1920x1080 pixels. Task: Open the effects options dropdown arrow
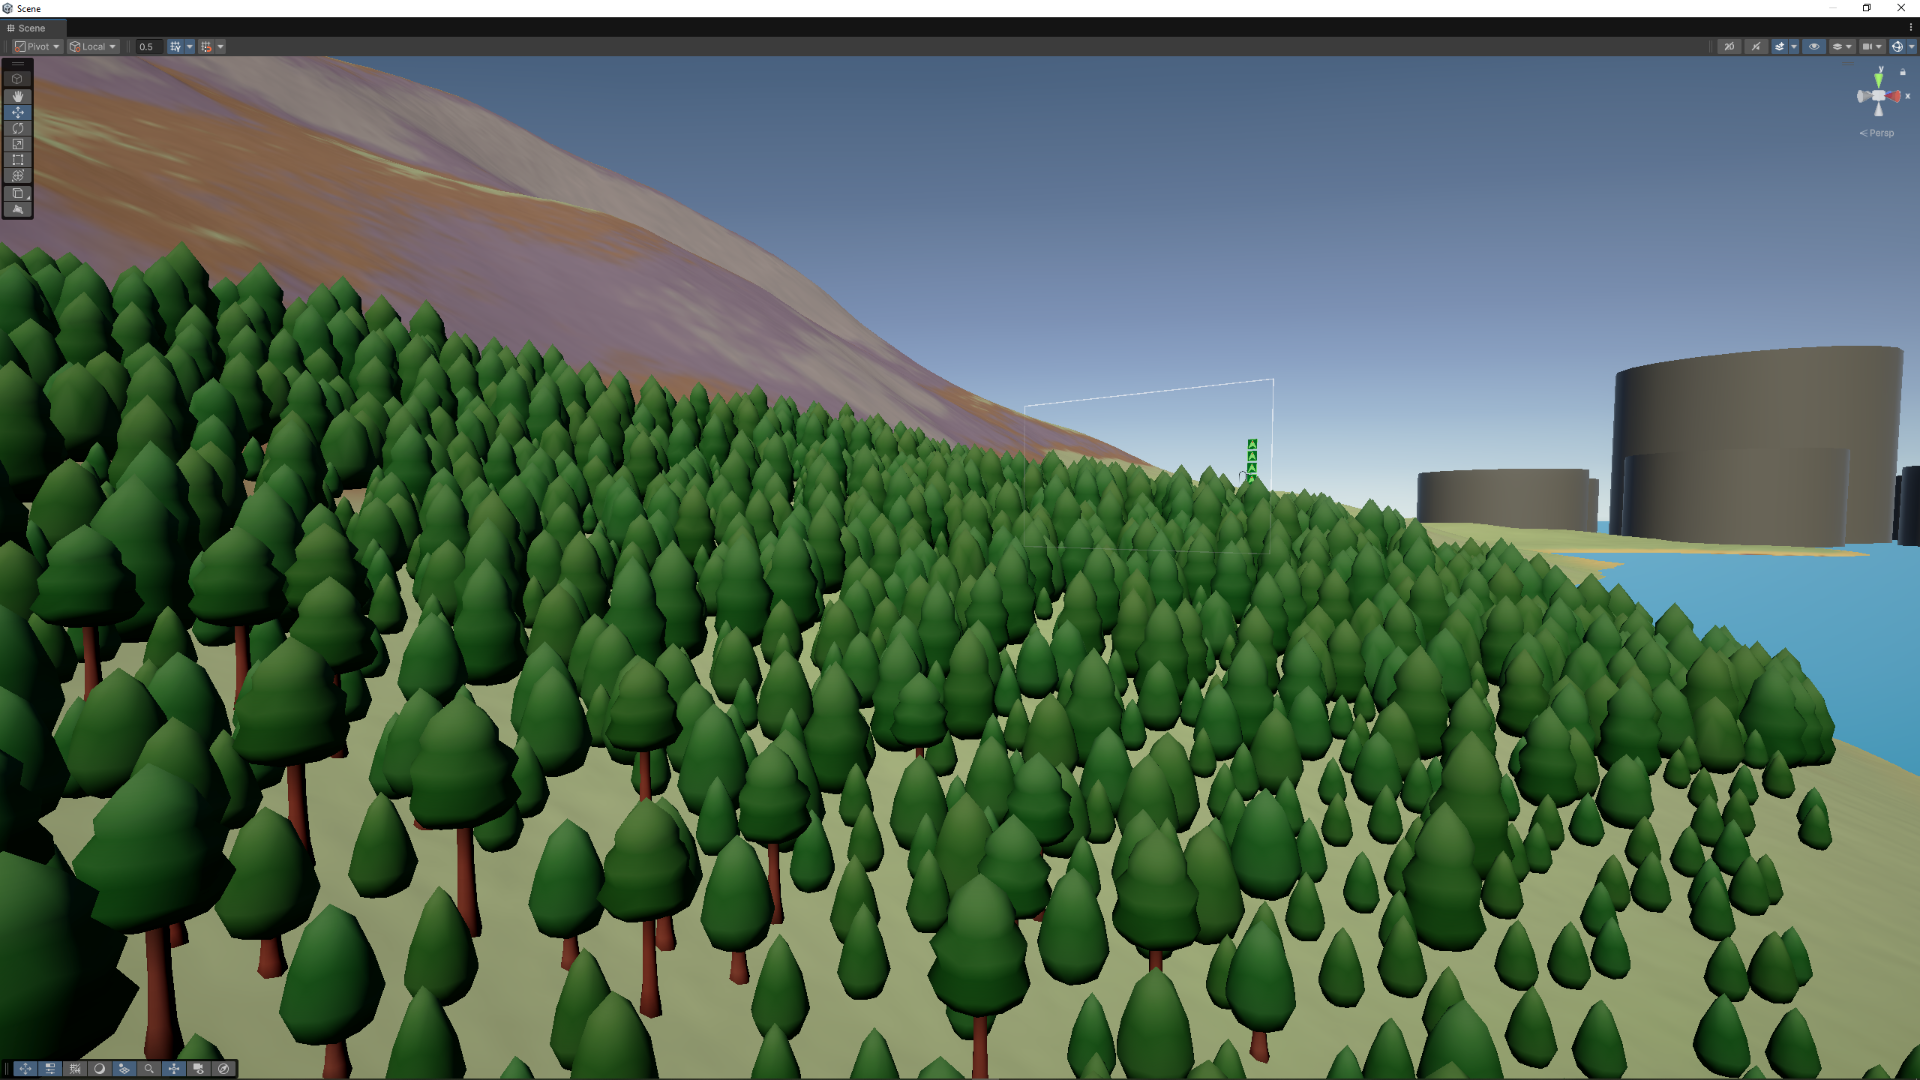point(1794,47)
